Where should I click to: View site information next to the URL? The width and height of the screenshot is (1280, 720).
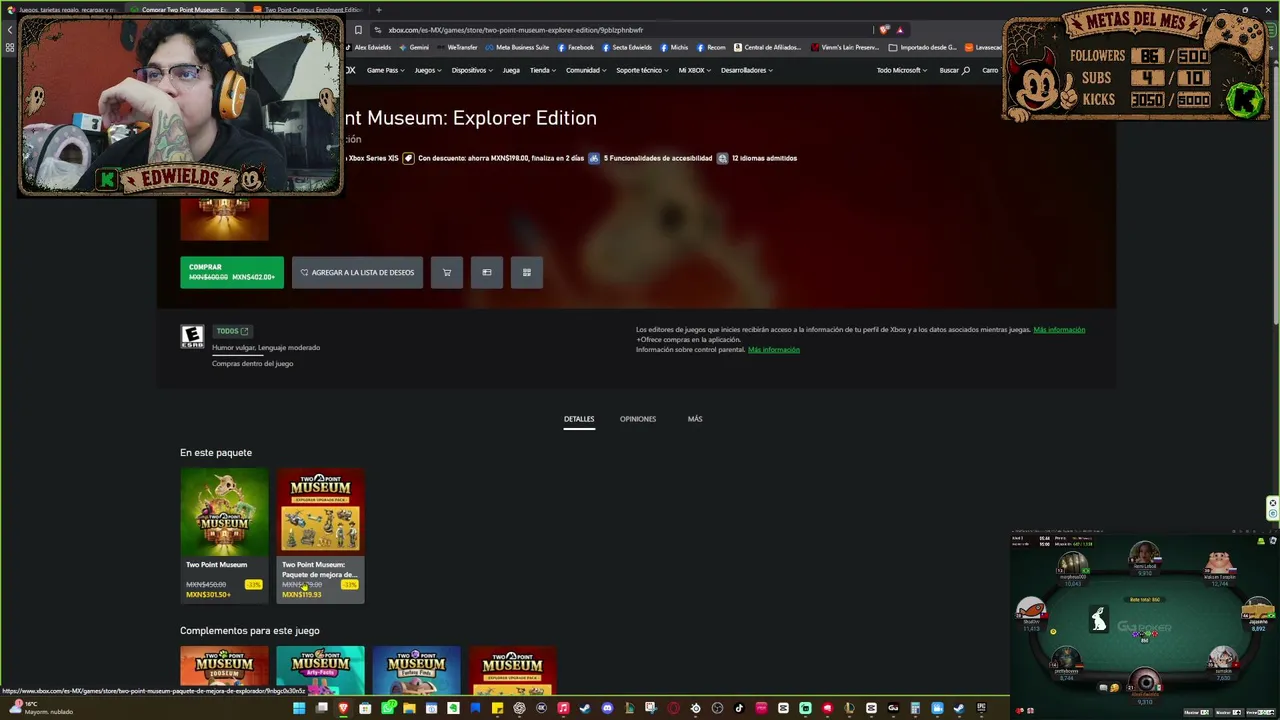[x=377, y=30]
